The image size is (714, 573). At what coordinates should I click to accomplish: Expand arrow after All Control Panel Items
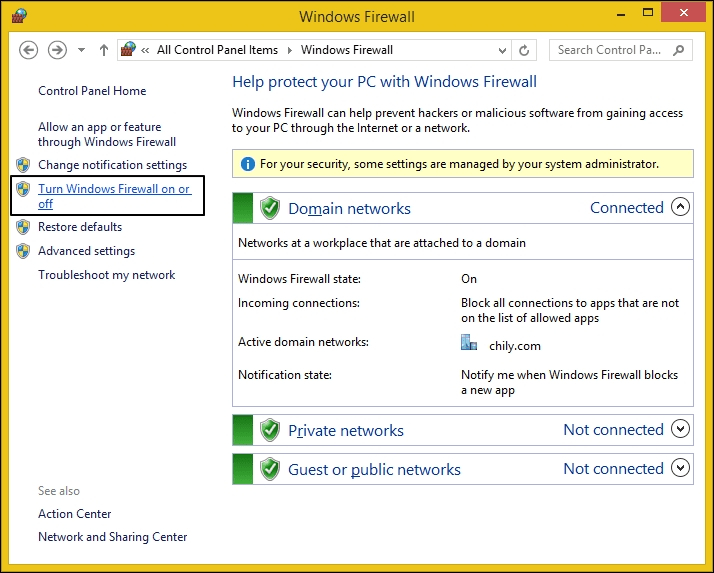(290, 50)
